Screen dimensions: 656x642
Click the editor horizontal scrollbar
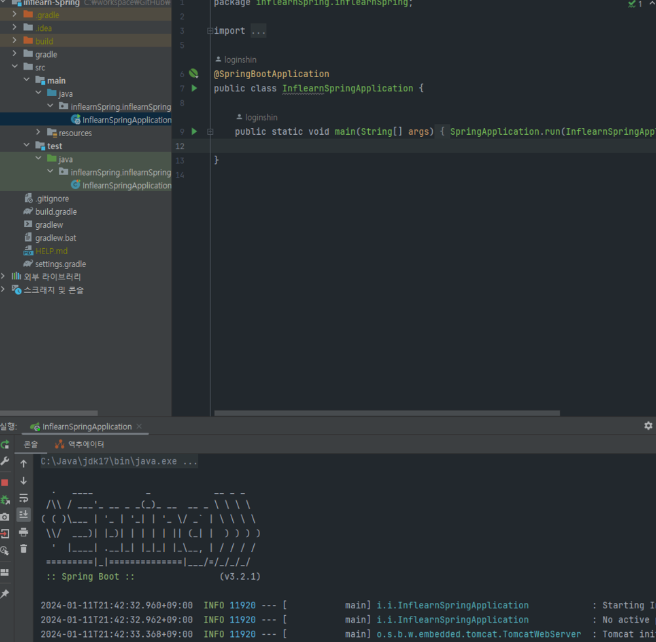click(x=387, y=413)
